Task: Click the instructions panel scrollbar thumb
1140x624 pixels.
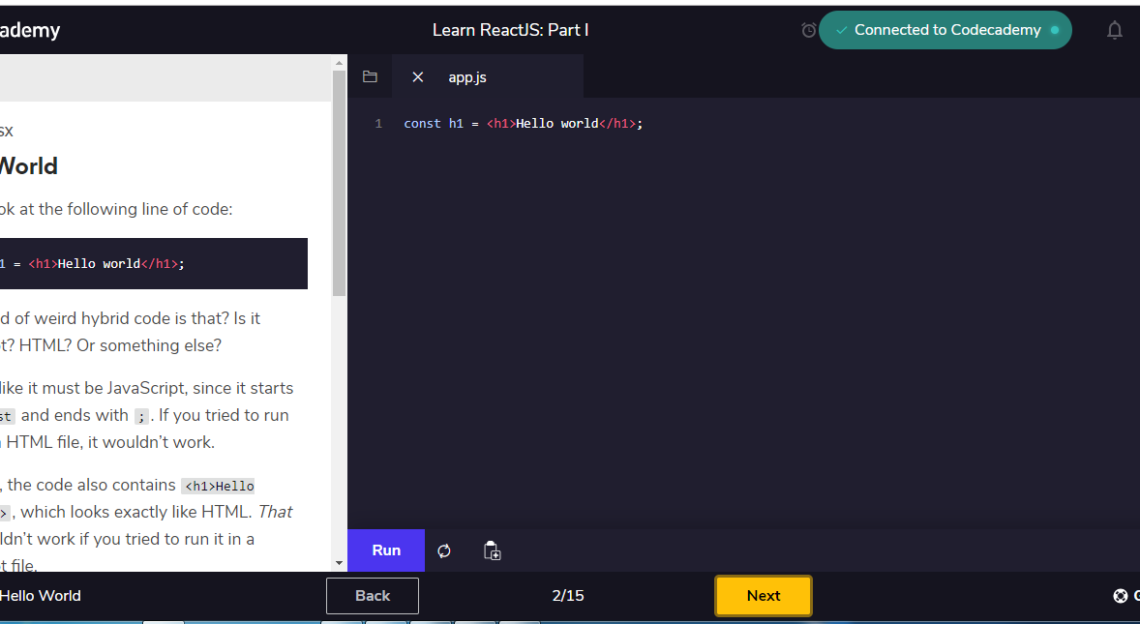Action: pyautogui.click(x=339, y=180)
